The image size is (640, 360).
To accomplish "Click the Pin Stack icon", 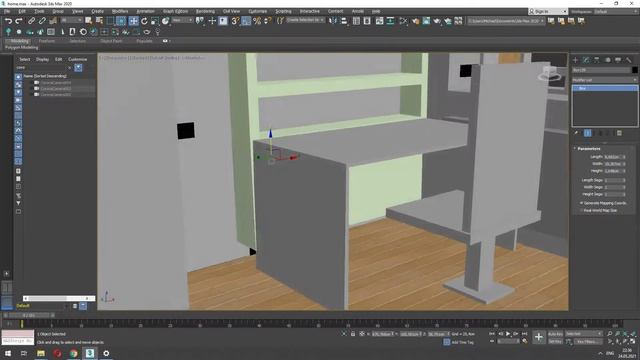I will pyautogui.click(x=576, y=133).
